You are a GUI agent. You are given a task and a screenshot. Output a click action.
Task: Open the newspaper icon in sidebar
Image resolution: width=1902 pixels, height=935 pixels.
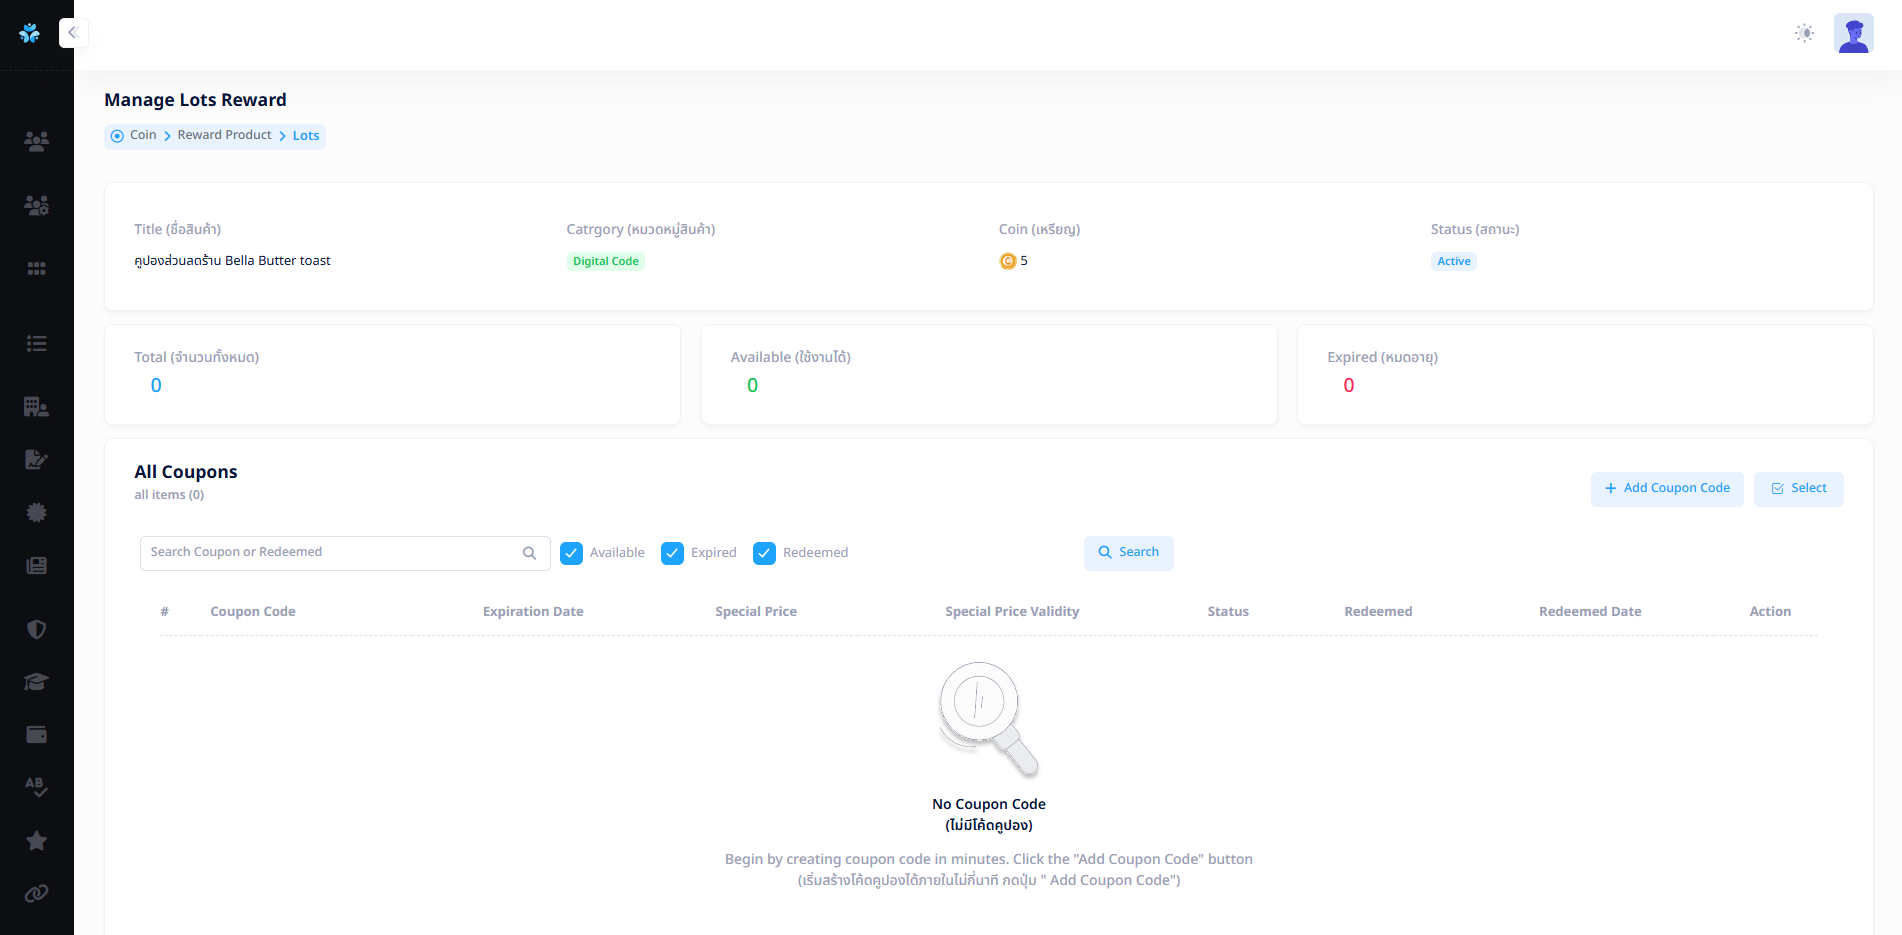click(36, 566)
